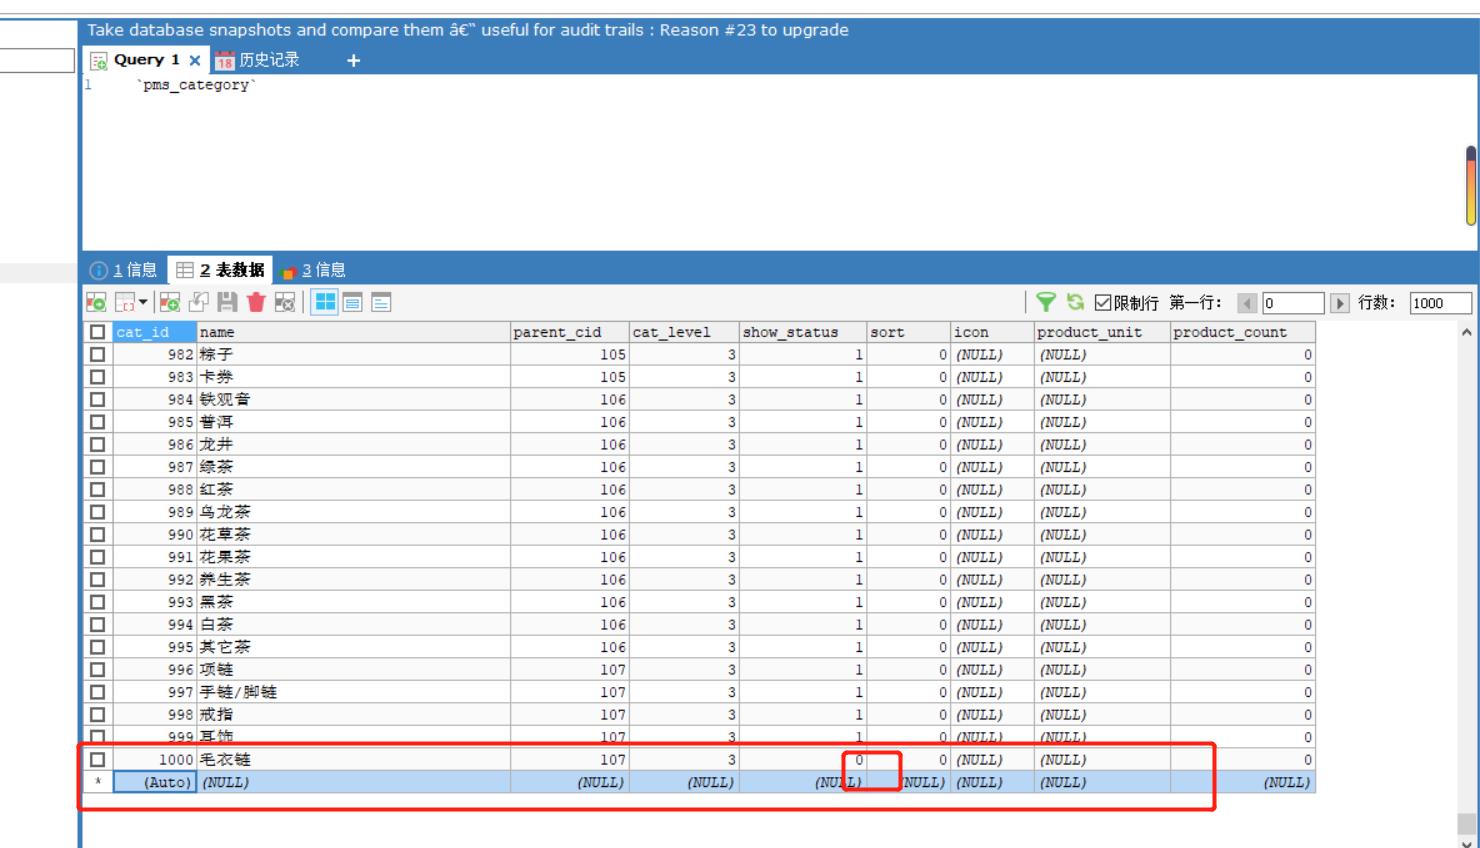This screenshot has width=1480, height=848.
Task: Click the 行数 input field
Action: click(x=1440, y=303)
